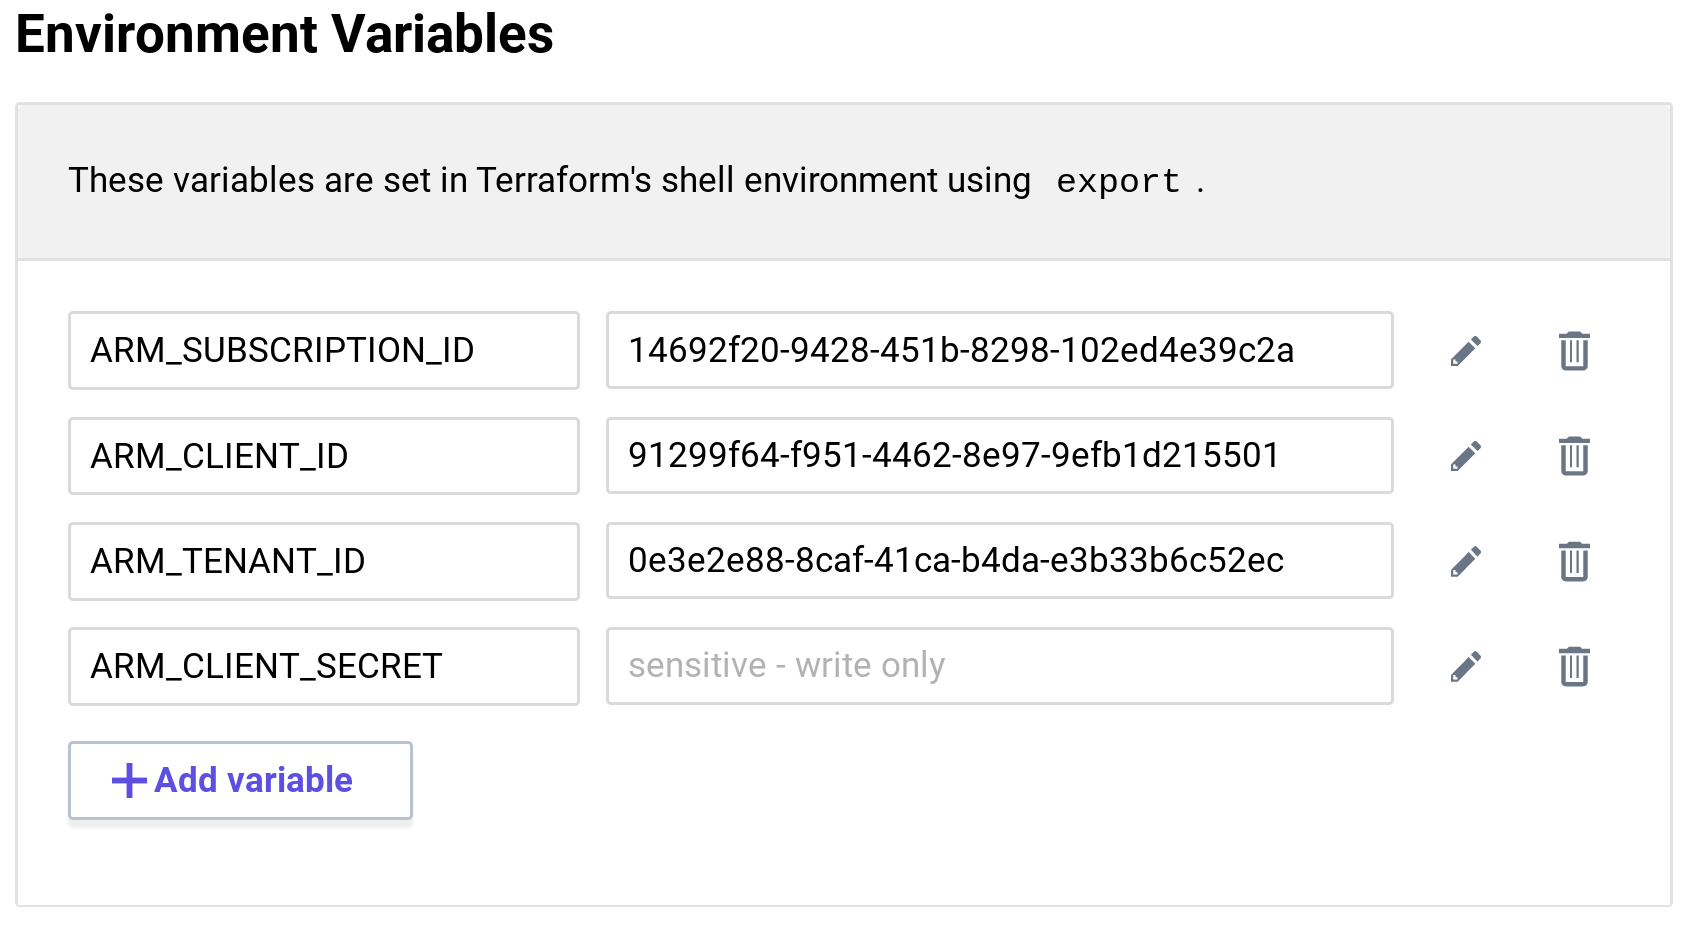Delete the ARM_CLIENT_ID variable via trash icon

point(1573,456)
